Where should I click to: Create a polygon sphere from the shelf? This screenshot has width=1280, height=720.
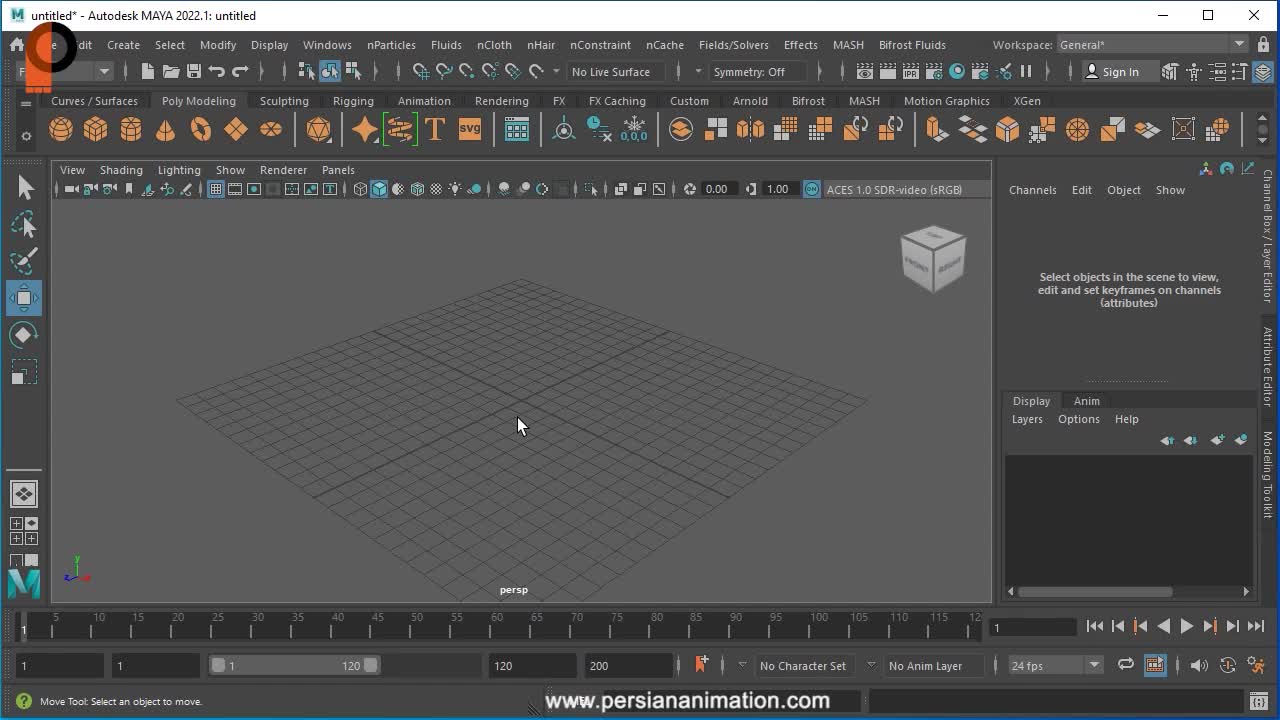coord(61,130)
